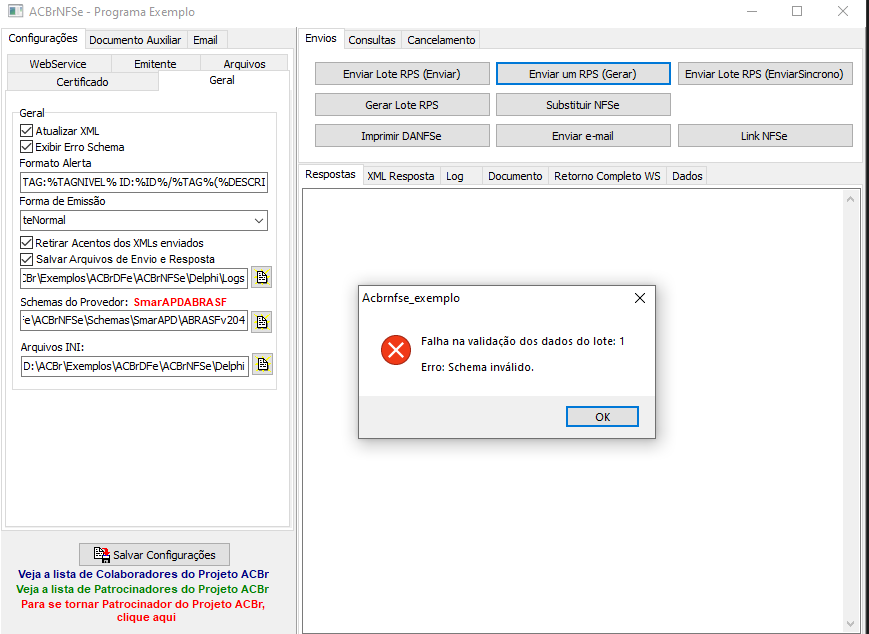Toggle the Atualizar XML checkbox
This screenshot has width=869, height=634.
26,131
